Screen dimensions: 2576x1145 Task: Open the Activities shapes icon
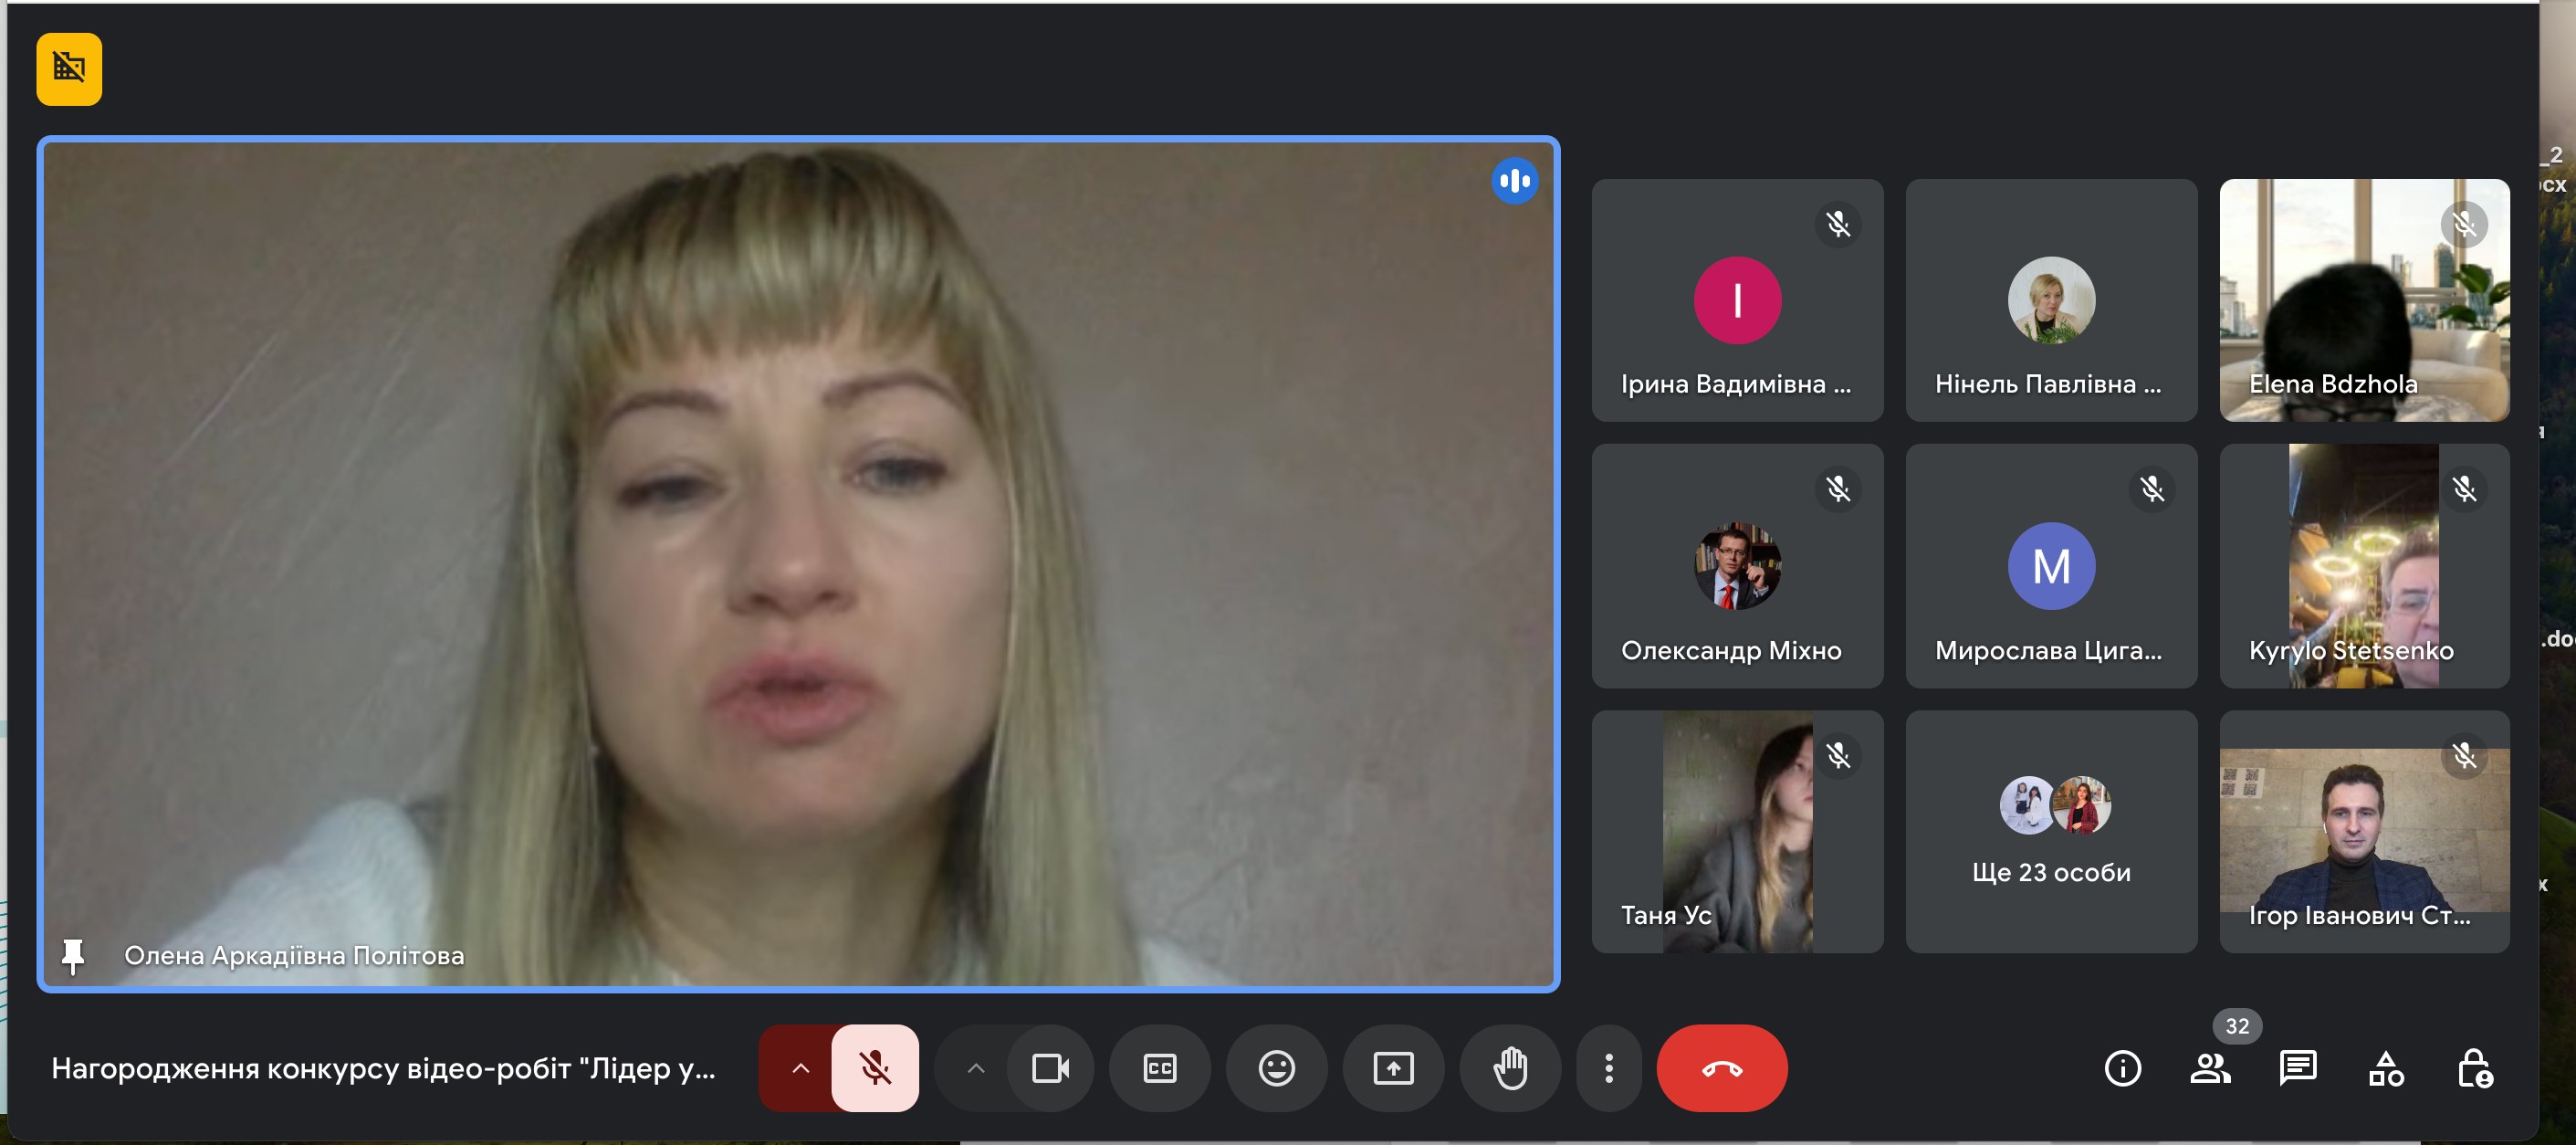click(x=2385, y=1068)
